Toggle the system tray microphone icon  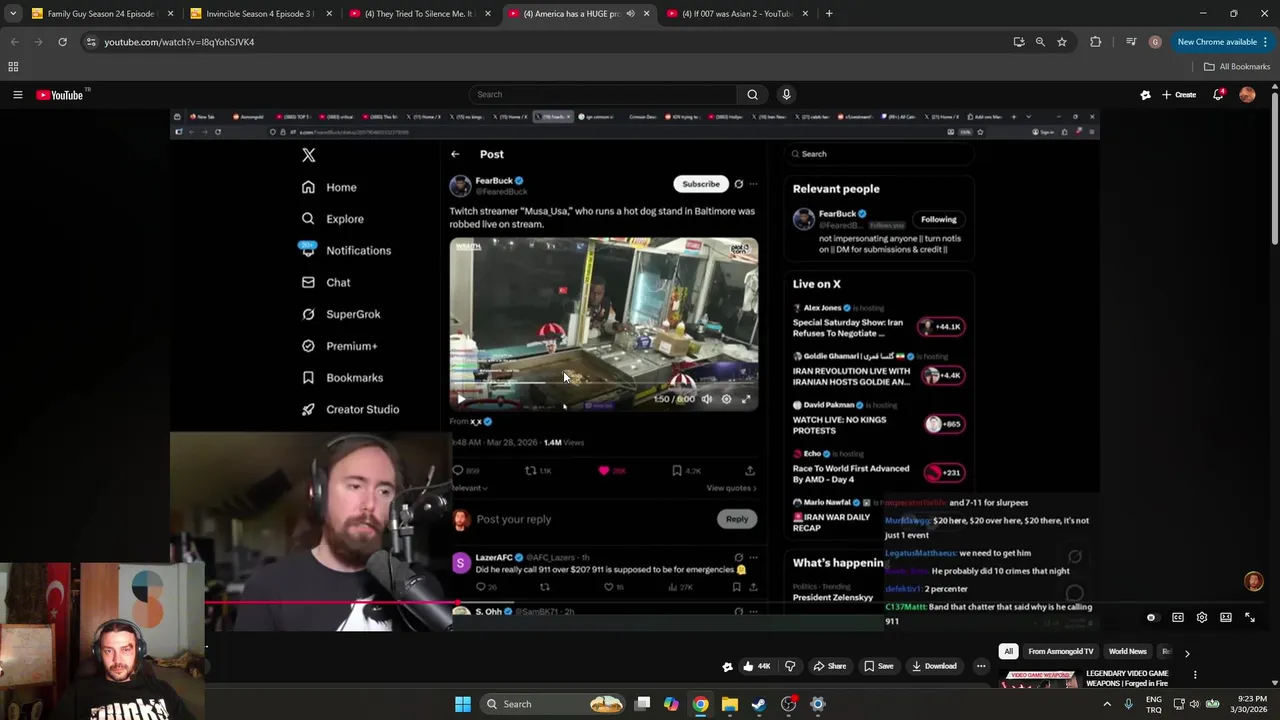(1128, 704)
